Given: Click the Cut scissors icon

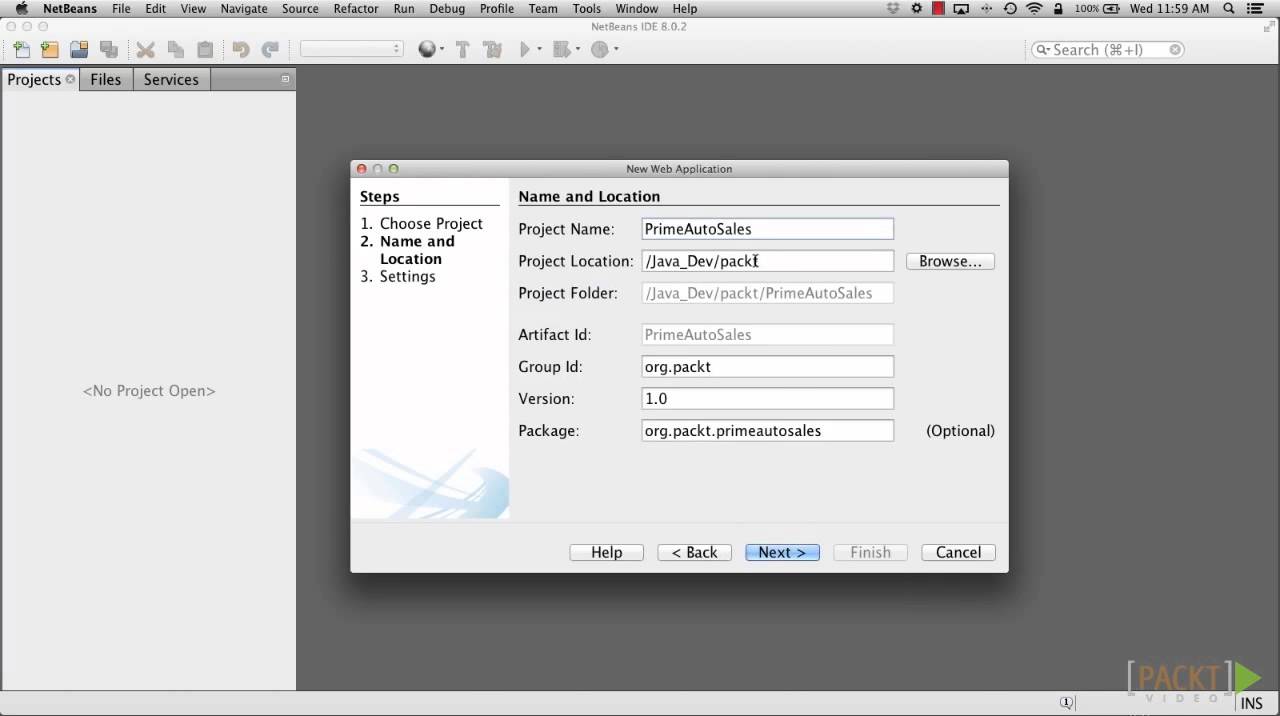Looking at the screenshot, I should (x=146, y=49).
